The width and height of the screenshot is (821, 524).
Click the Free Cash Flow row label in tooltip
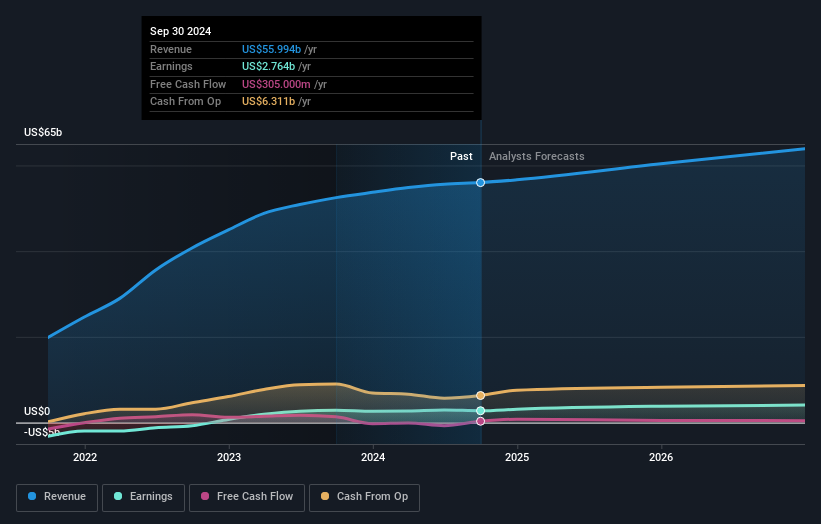click(188, 84)
